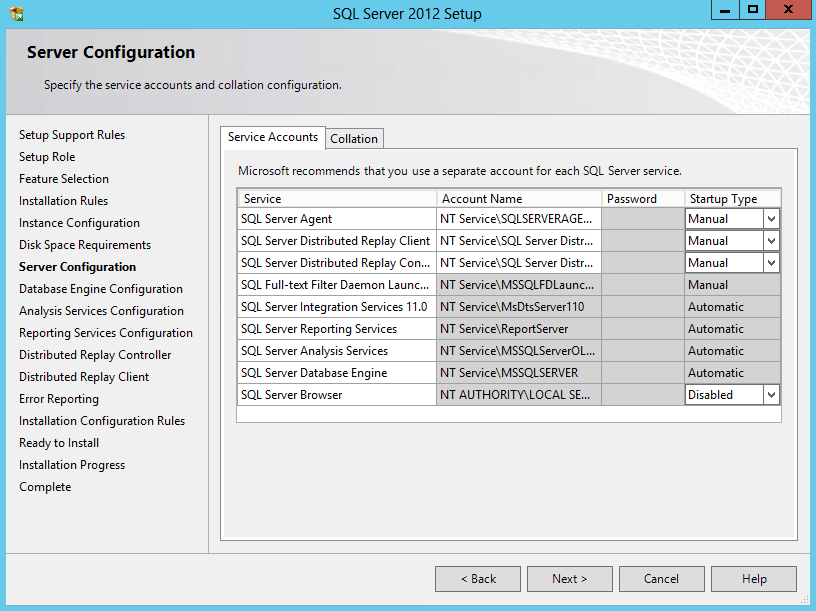
Task: Click Automatic startup value for Reporting Services
Action: [733, 329]
